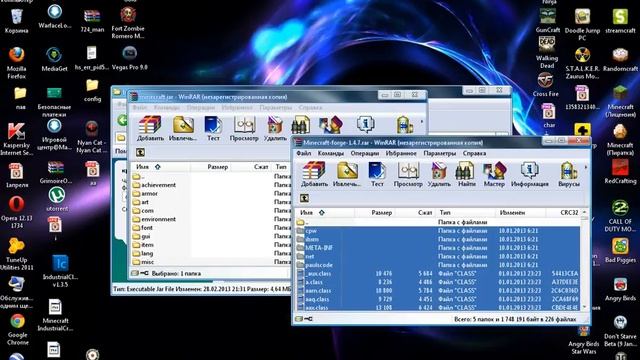The width and height of the screenshot is (640, 360).
Task: Open Bad Piggies desktop shortcut
Action: pos(620,251)
